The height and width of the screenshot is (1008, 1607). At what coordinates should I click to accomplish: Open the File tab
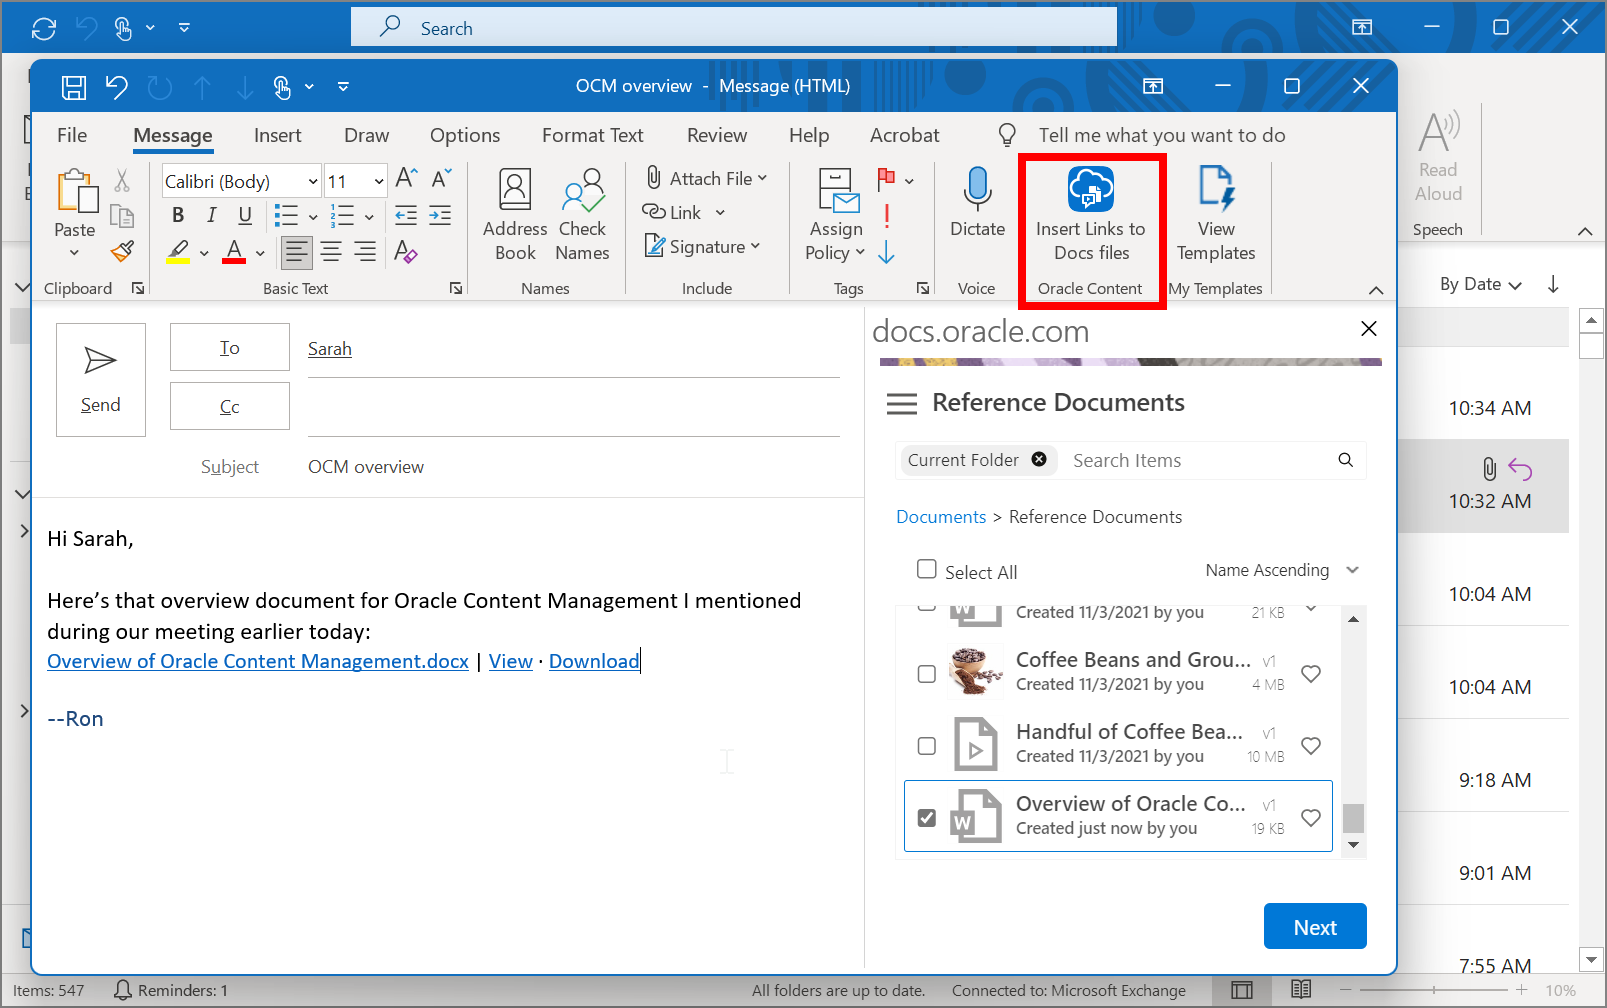coord(72,136)
